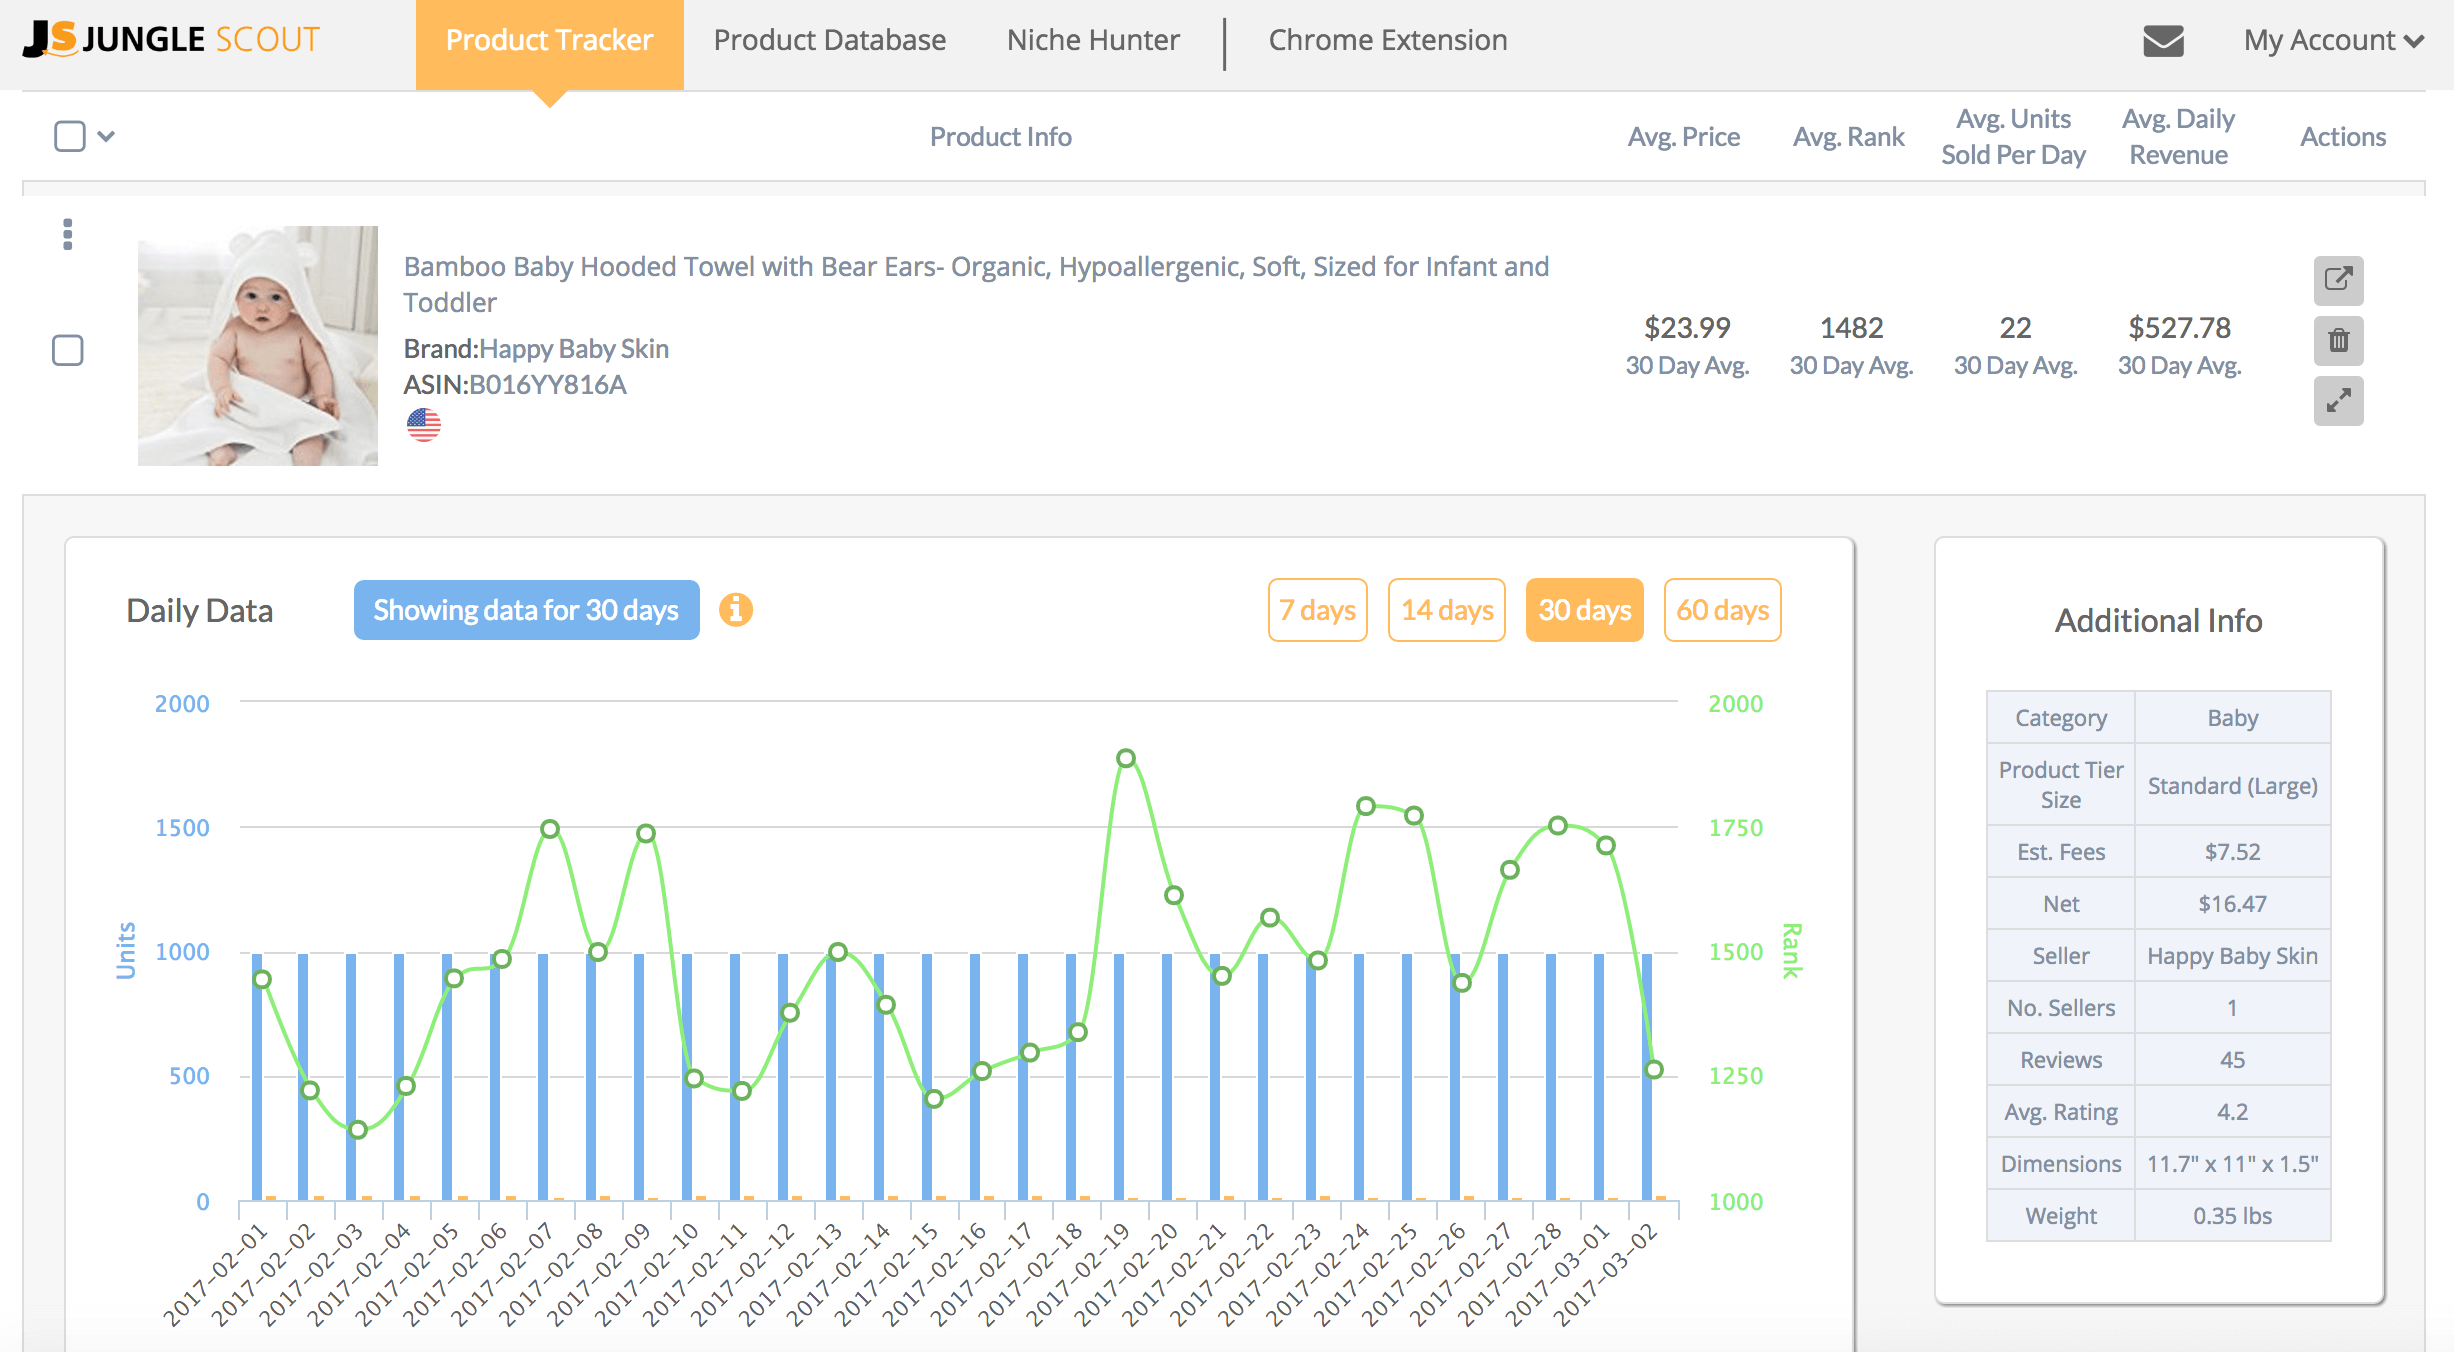This screenshot has height=1352, width=2454.
Task: Collapse product details with arrows icon
Action: (x=2338, y=401)
